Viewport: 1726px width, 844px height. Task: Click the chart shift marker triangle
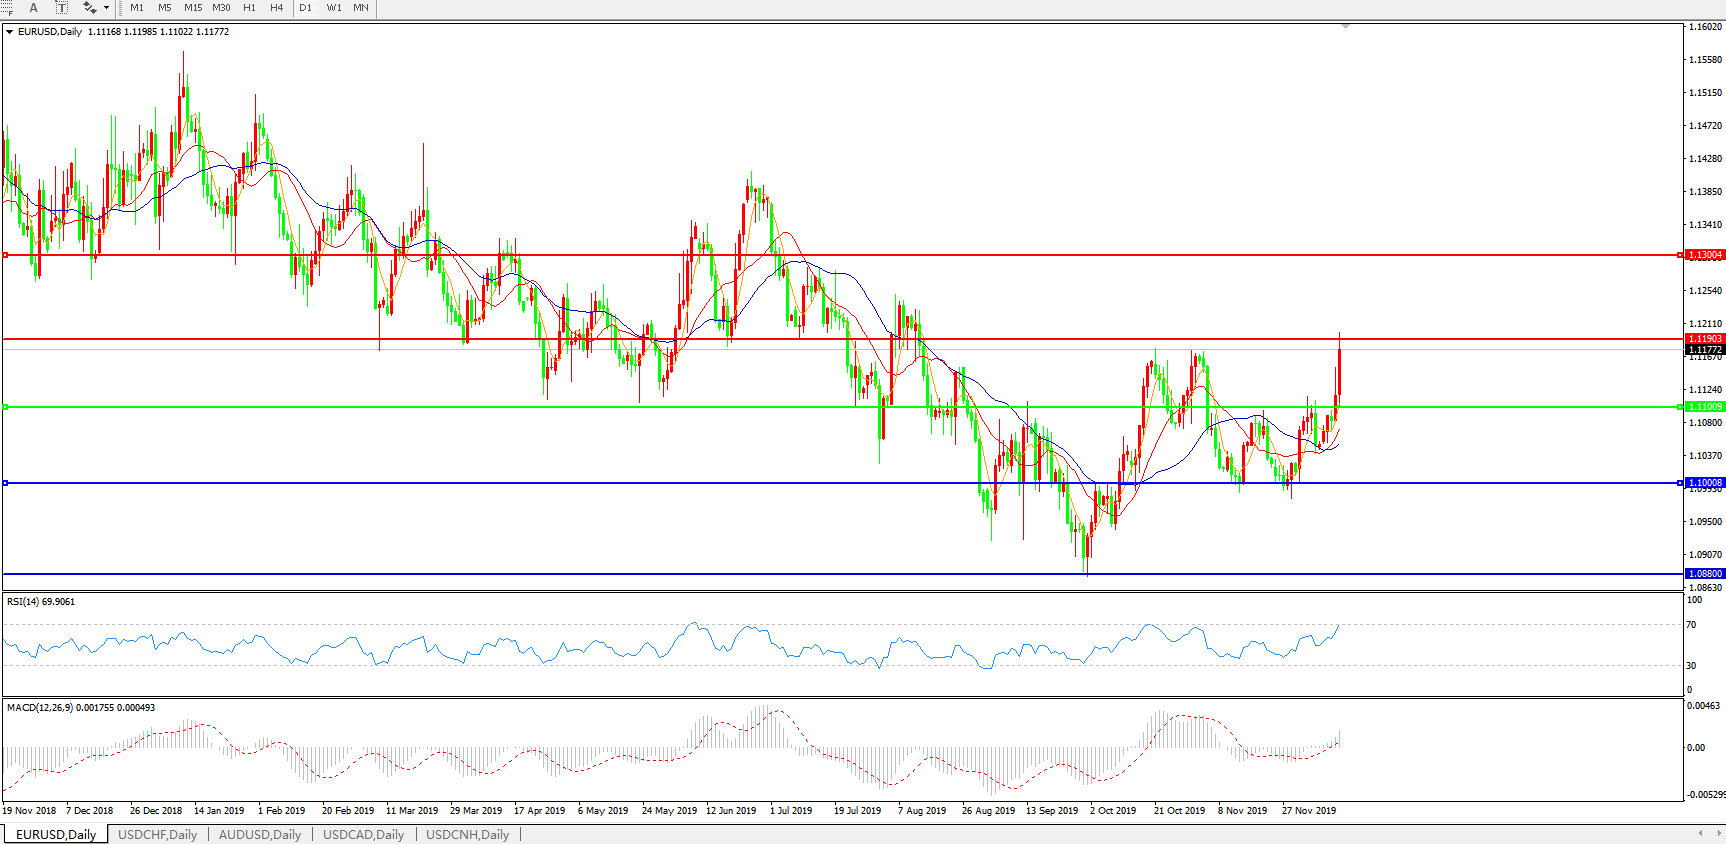1345,26
